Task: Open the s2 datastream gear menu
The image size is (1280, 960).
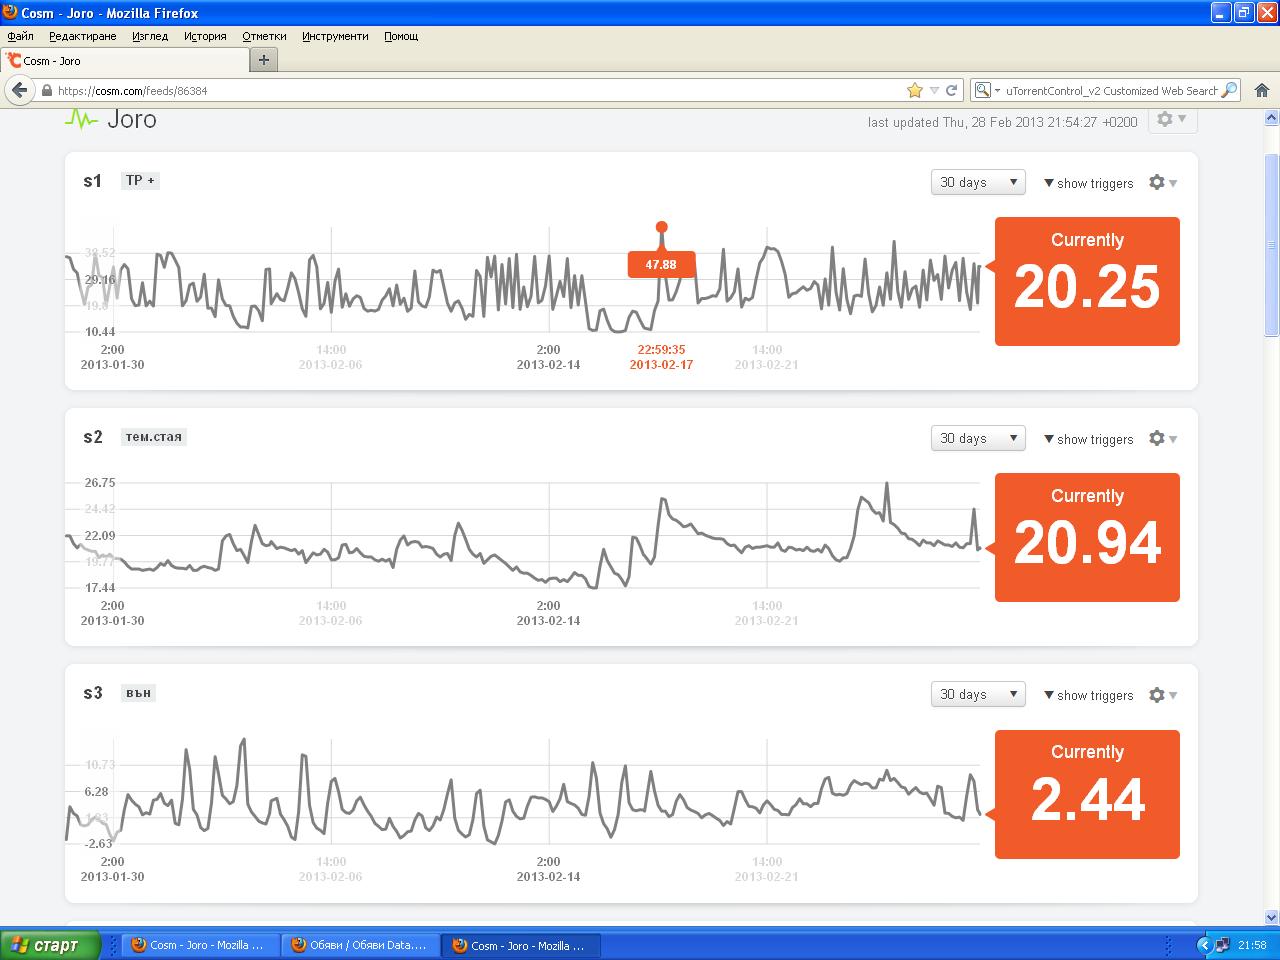Action: [x=1162, y=439]
